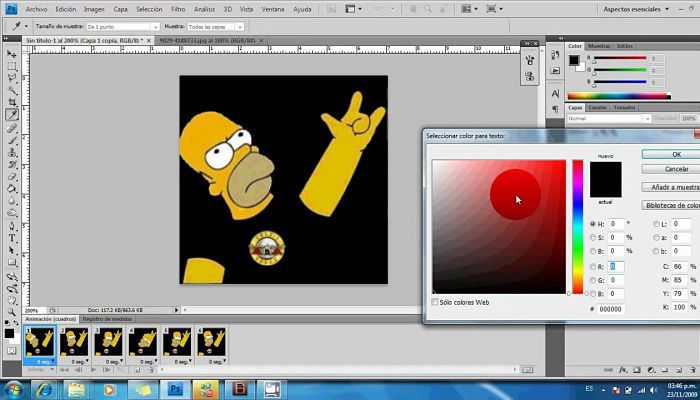Viewport: 700px width, 400px height.
Task: Select the Magic Wand tool
Action: (12, 91)
